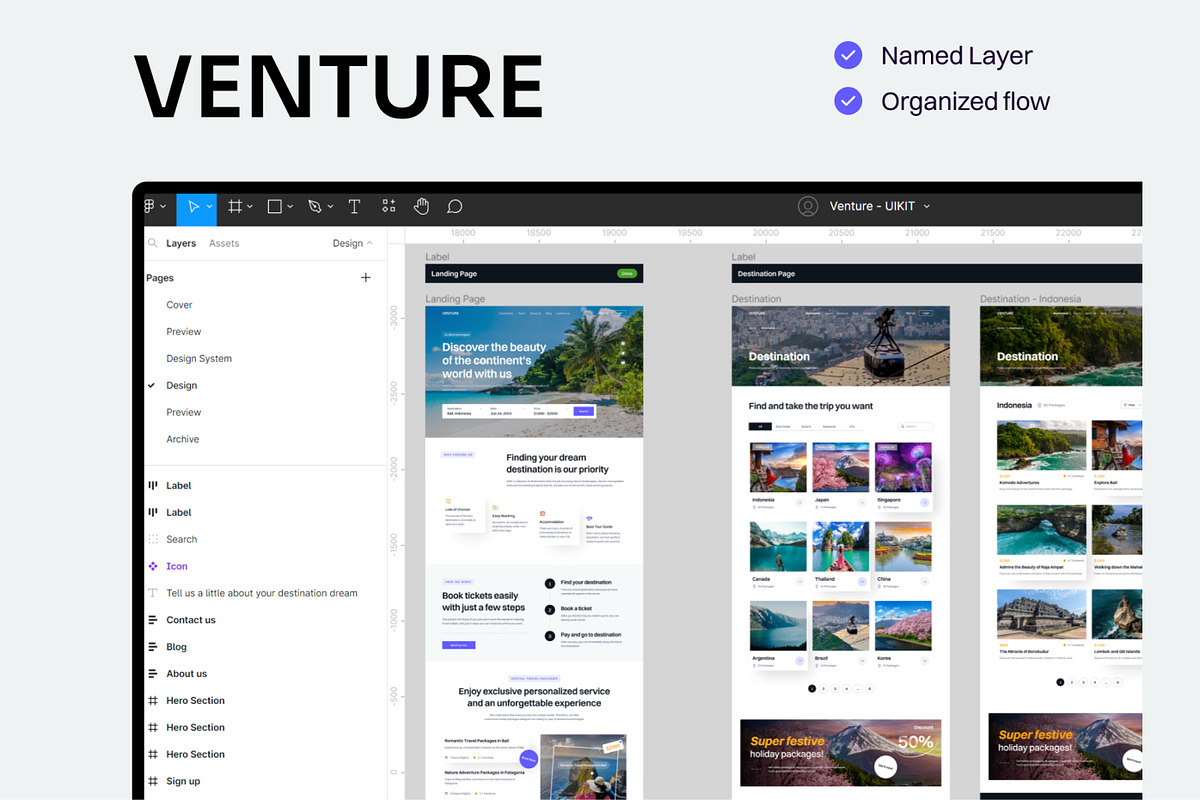This screenshot has height=800, width=1200.
Task: Click the search magnifier in the Layers panel
Action: 153,243
